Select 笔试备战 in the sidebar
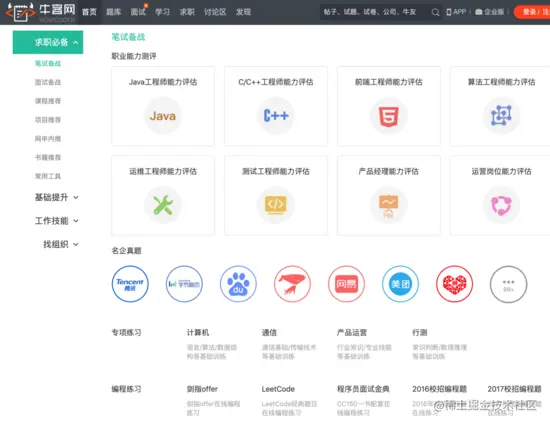550x425 pixels. pyautogui.click(x=48, y=63)
